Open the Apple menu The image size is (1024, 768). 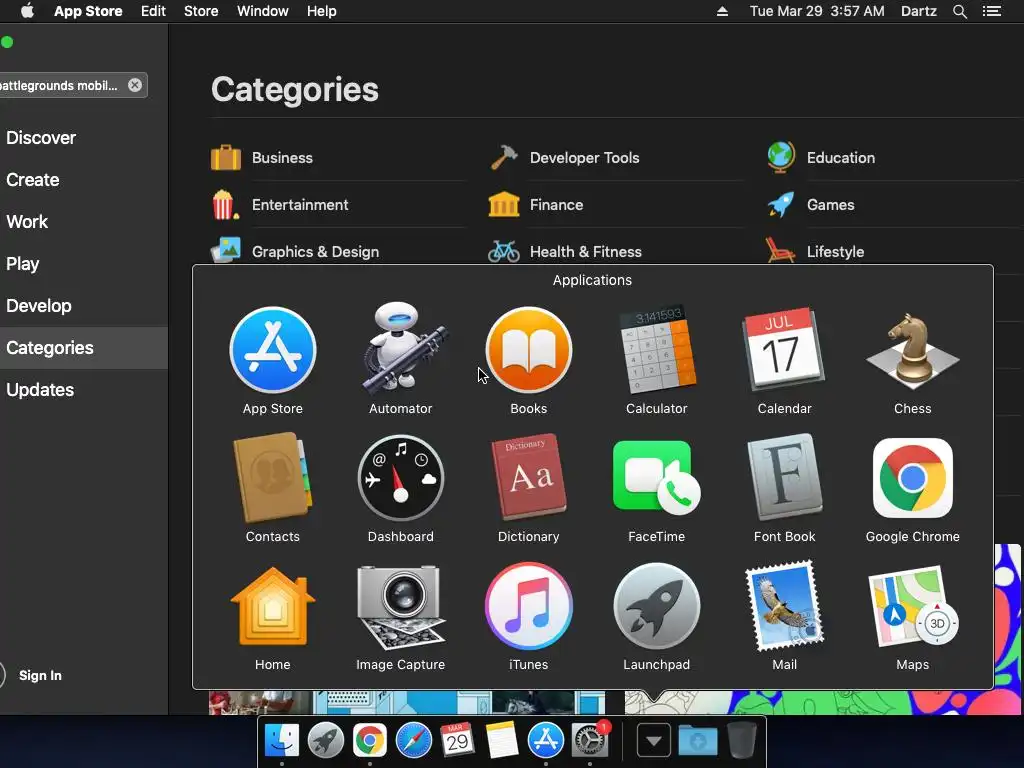[27, 11]
